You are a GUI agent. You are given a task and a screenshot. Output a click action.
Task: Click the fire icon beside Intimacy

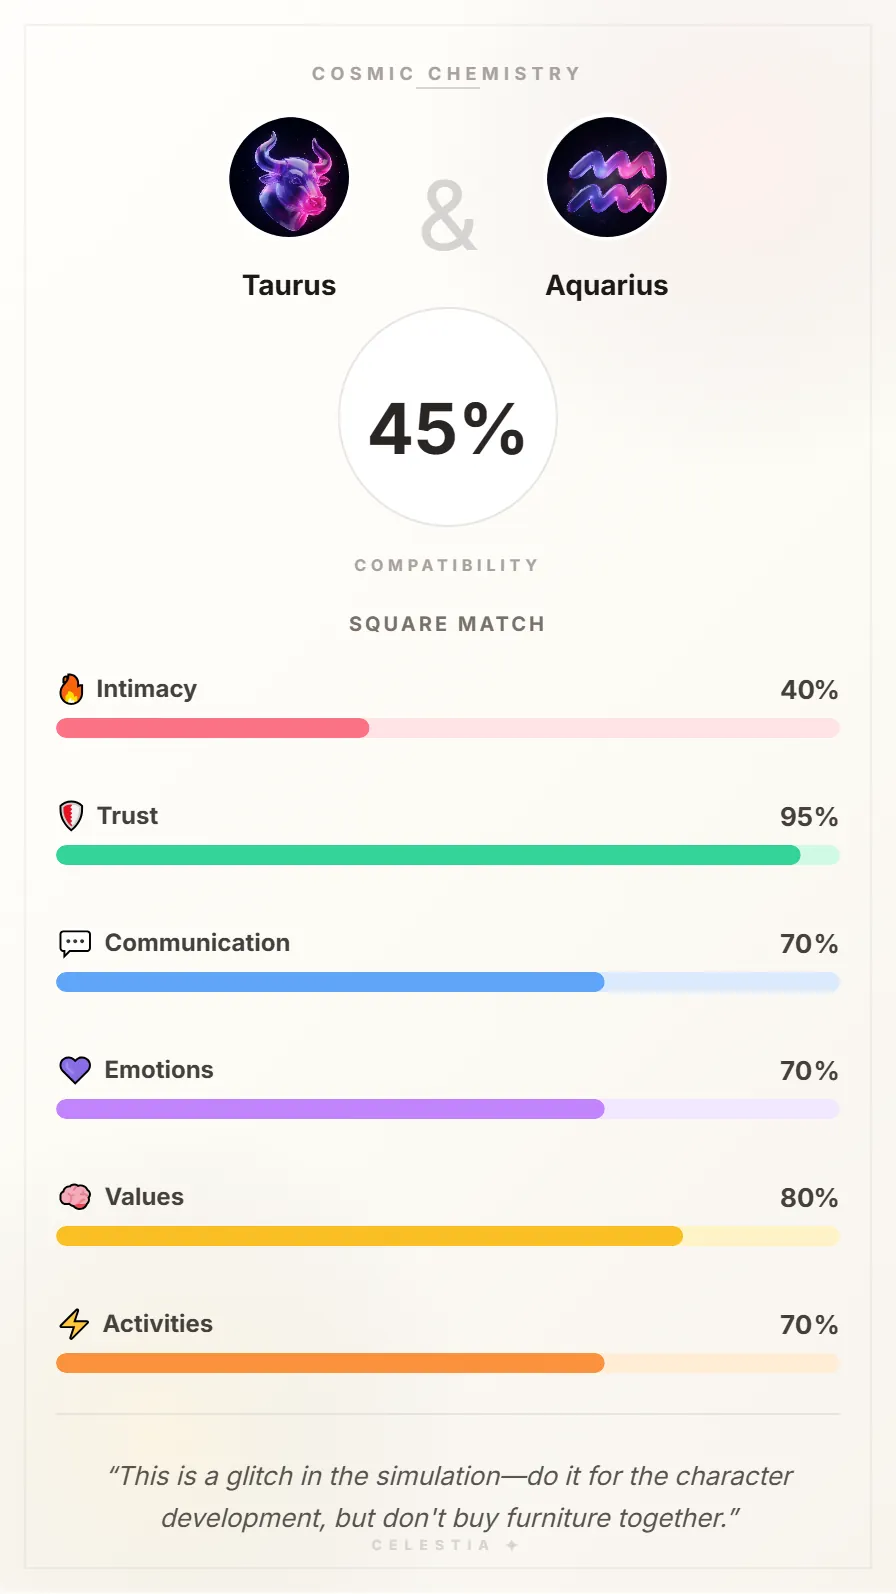(70, 688)
